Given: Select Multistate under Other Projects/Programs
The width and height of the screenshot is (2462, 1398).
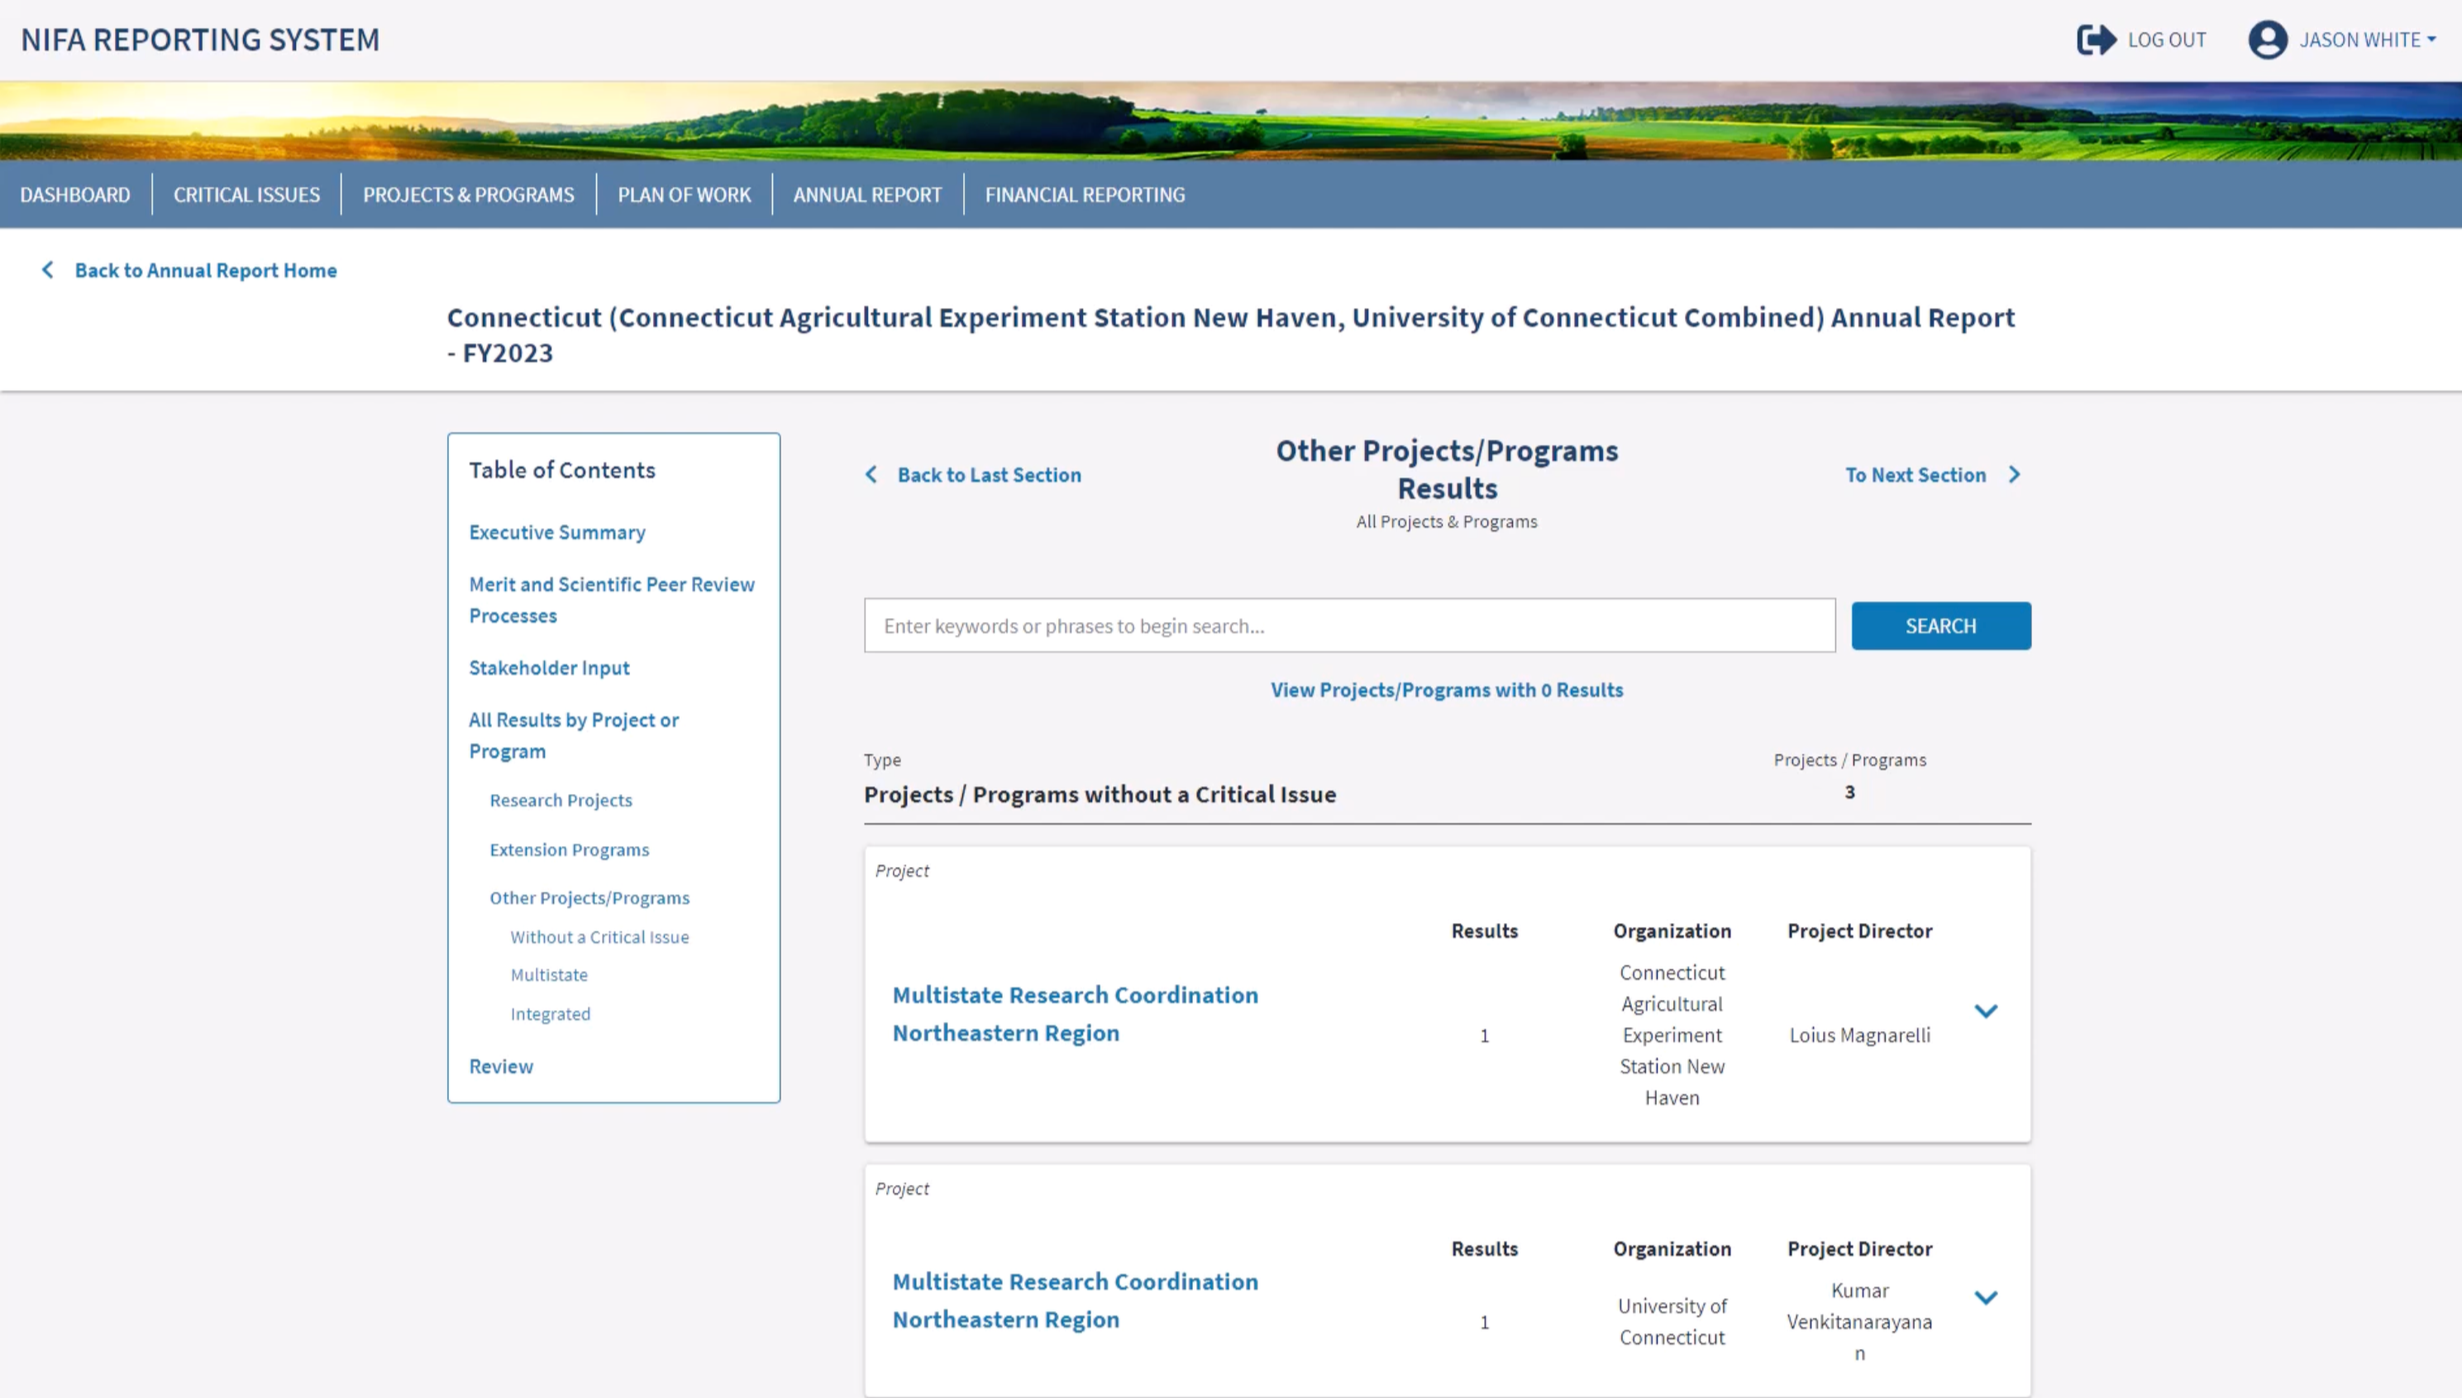Looking at the screenshot, I should [x=549, y=975].
